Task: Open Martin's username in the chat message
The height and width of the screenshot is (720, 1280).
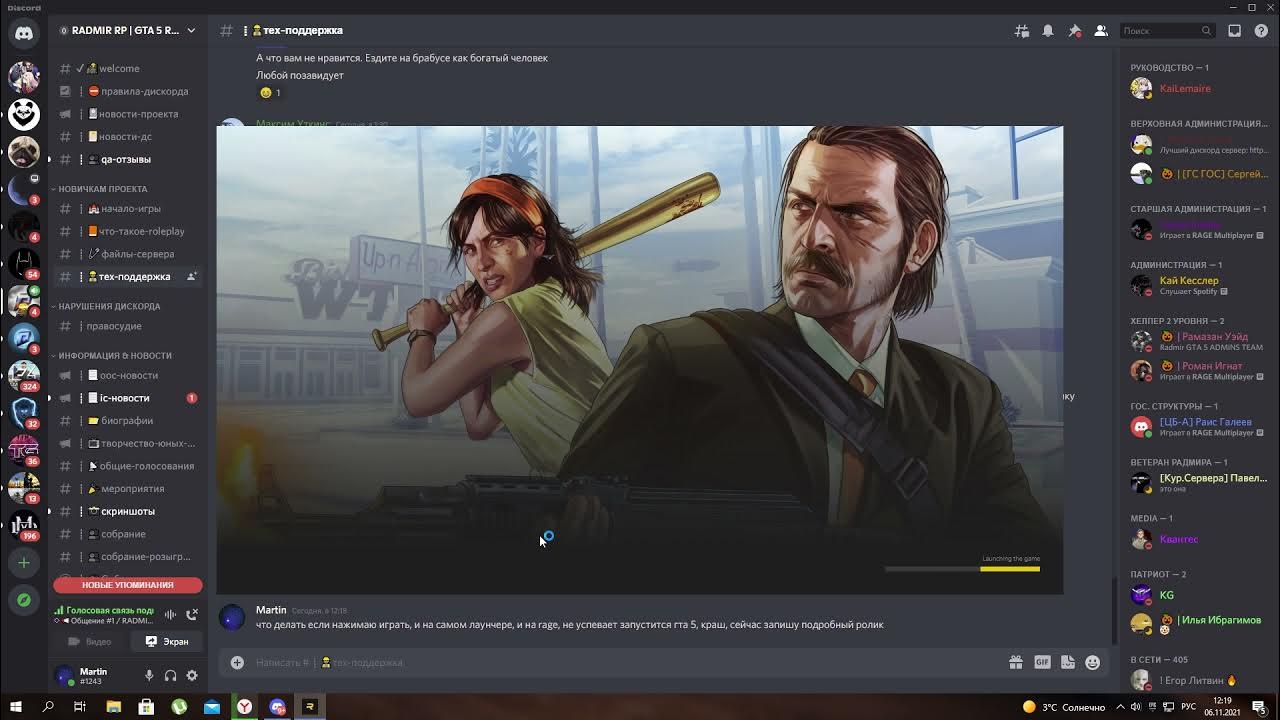Action: pyautogui.click(x=271, y=610)
